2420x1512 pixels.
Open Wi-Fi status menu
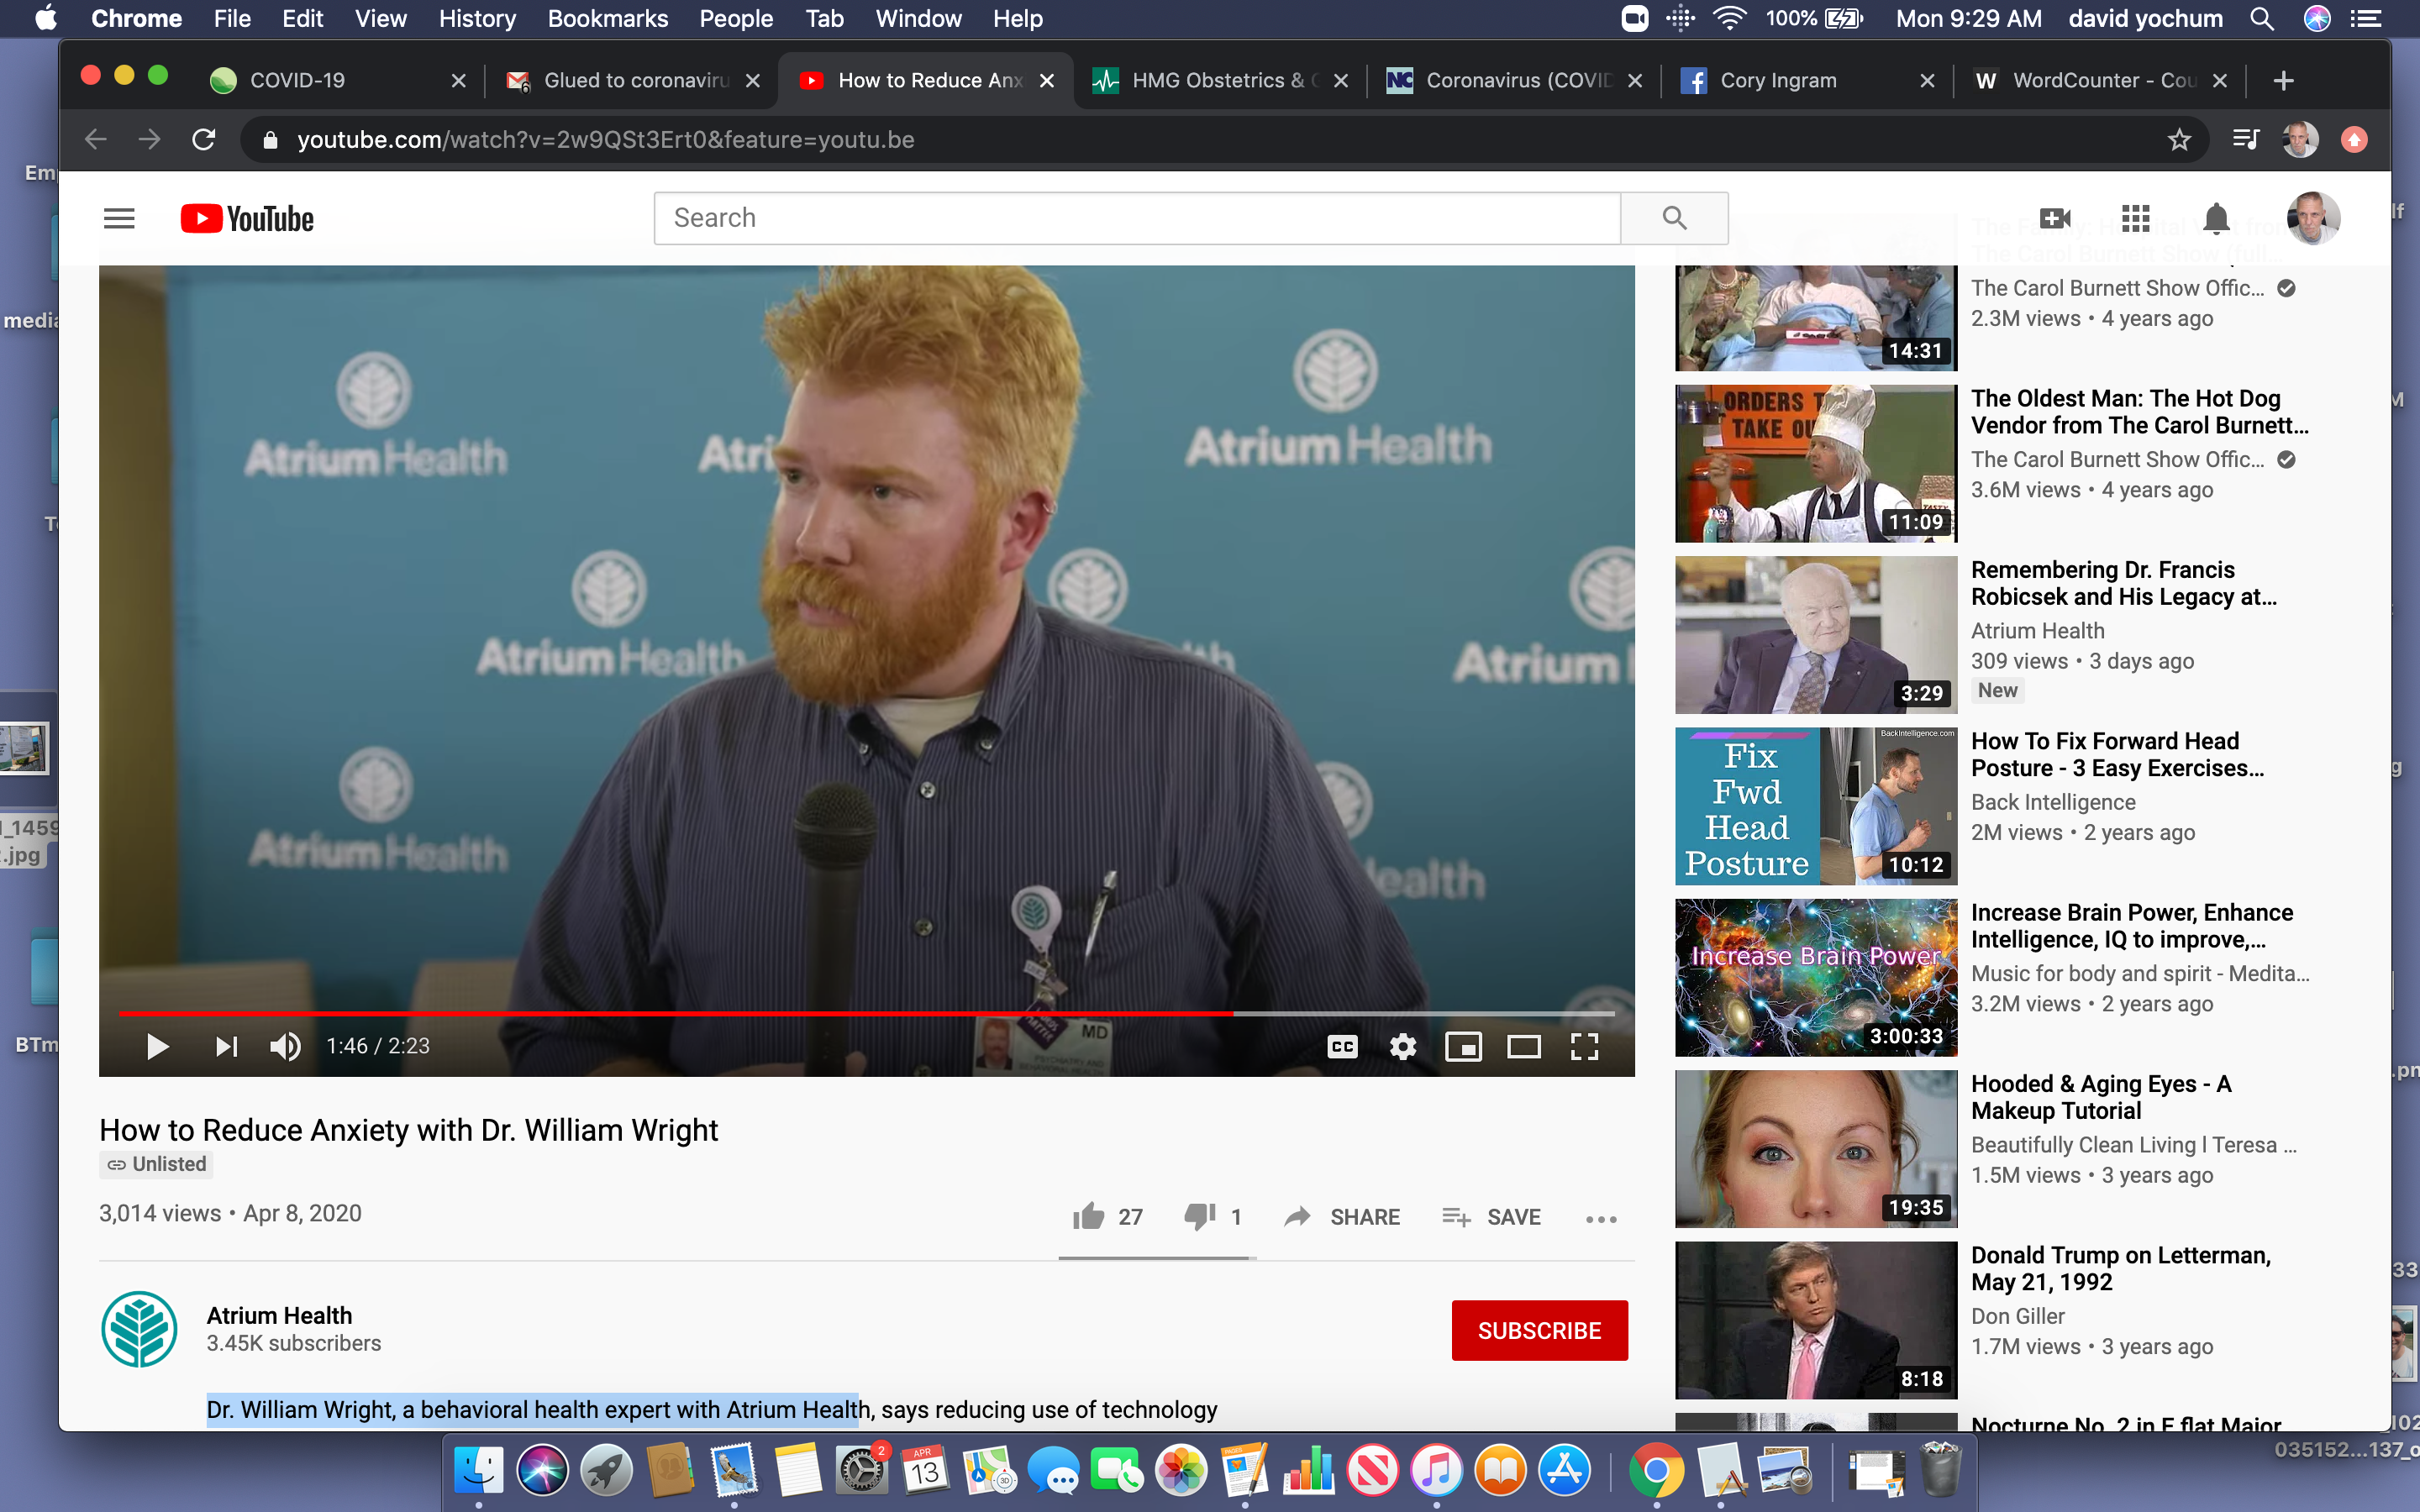(x=1729, y=18)
